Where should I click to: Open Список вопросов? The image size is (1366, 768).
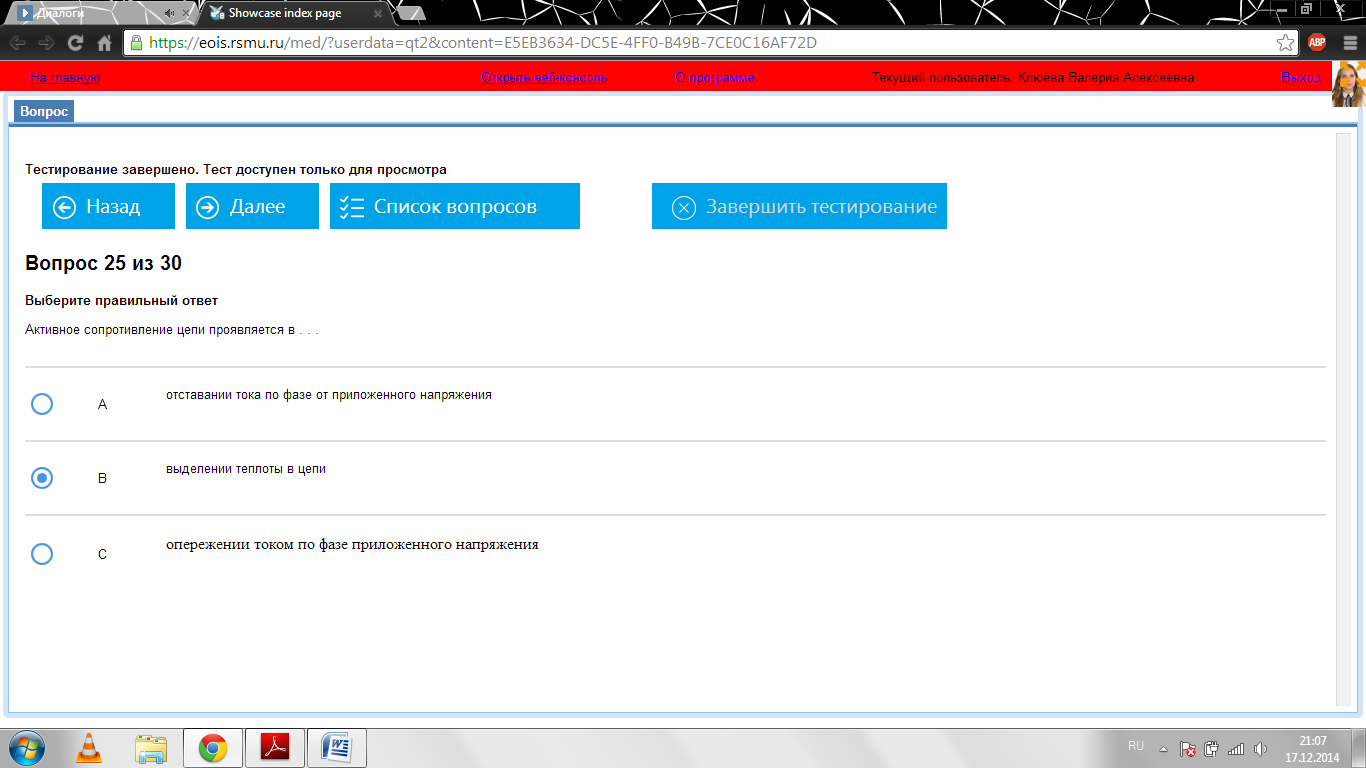[455, 206]
